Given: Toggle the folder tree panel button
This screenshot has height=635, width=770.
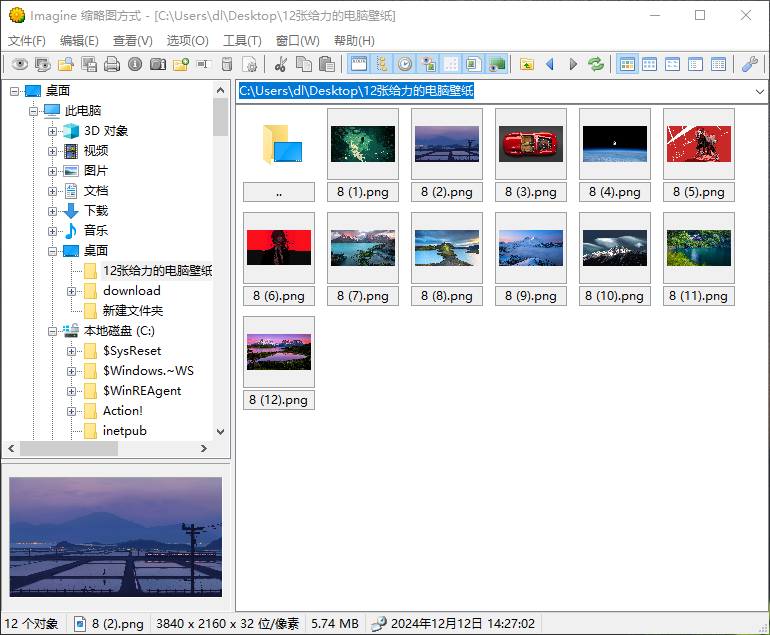Looking at the screenshot, I should coord(381,64).
